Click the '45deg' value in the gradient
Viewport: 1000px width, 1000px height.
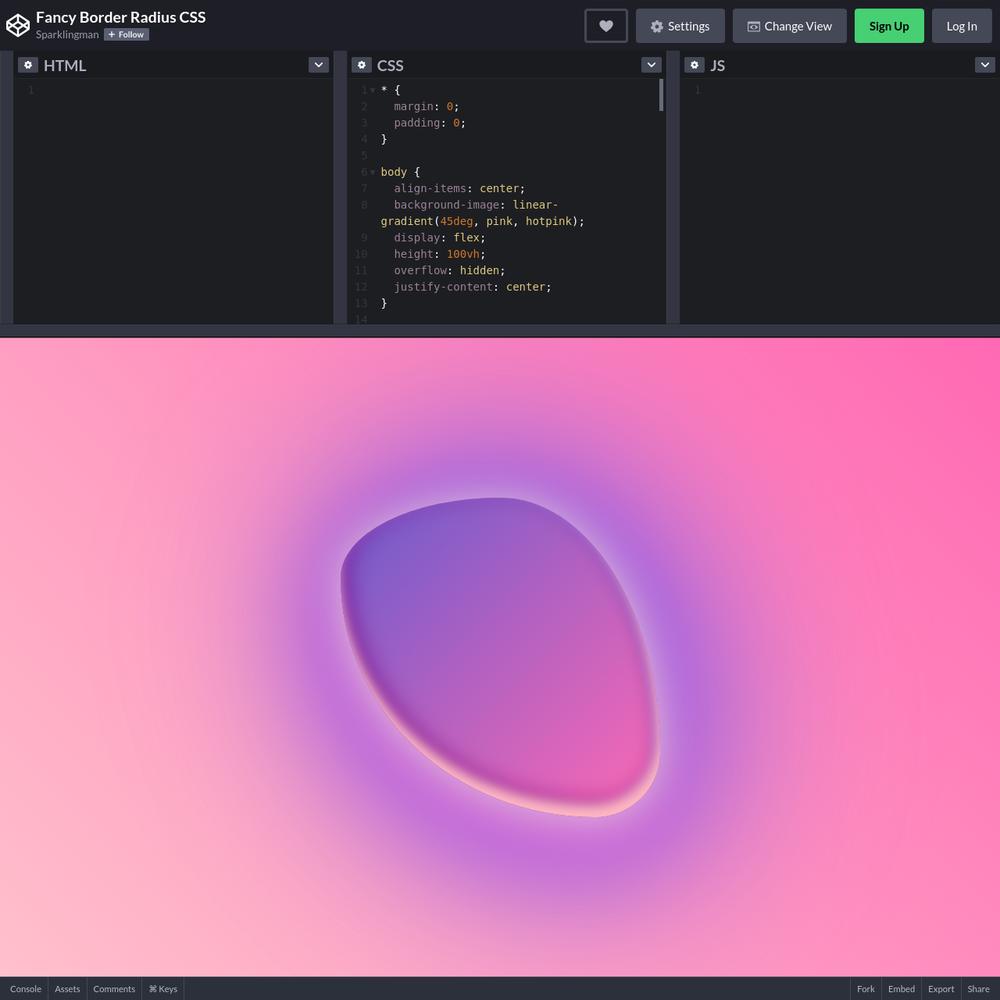point(457,221)
